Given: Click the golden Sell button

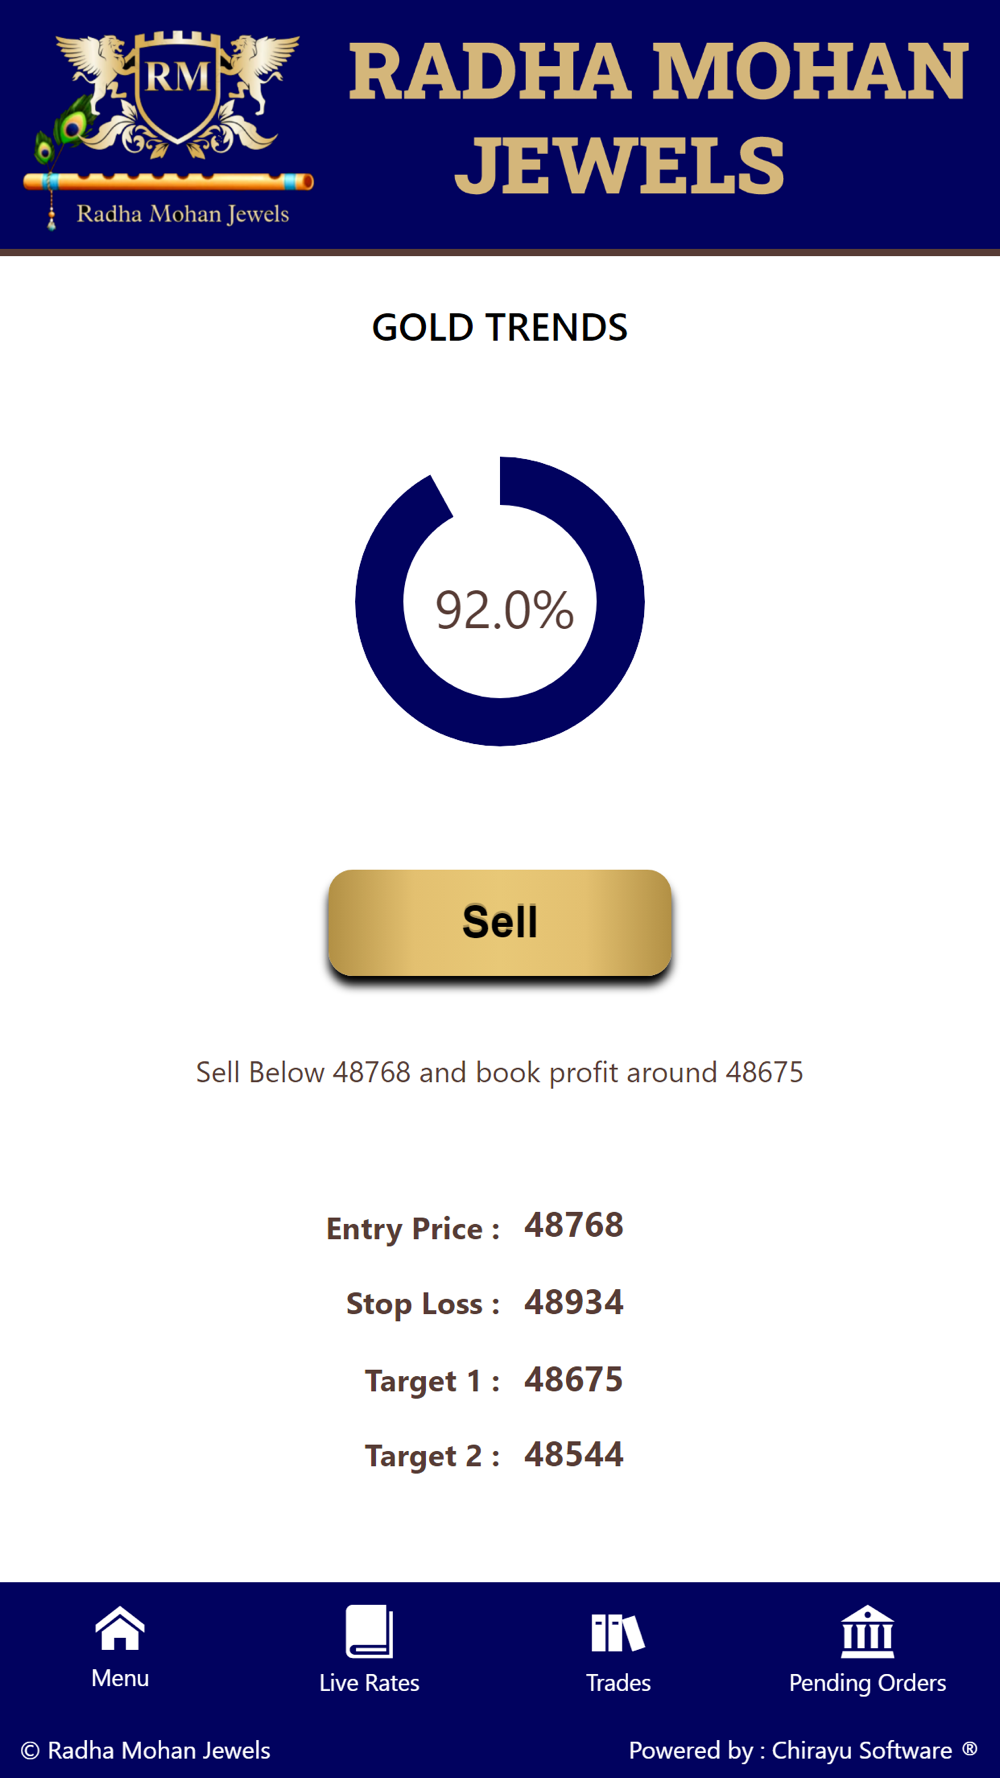Looking at the screenshot, I should coord(500,922).
